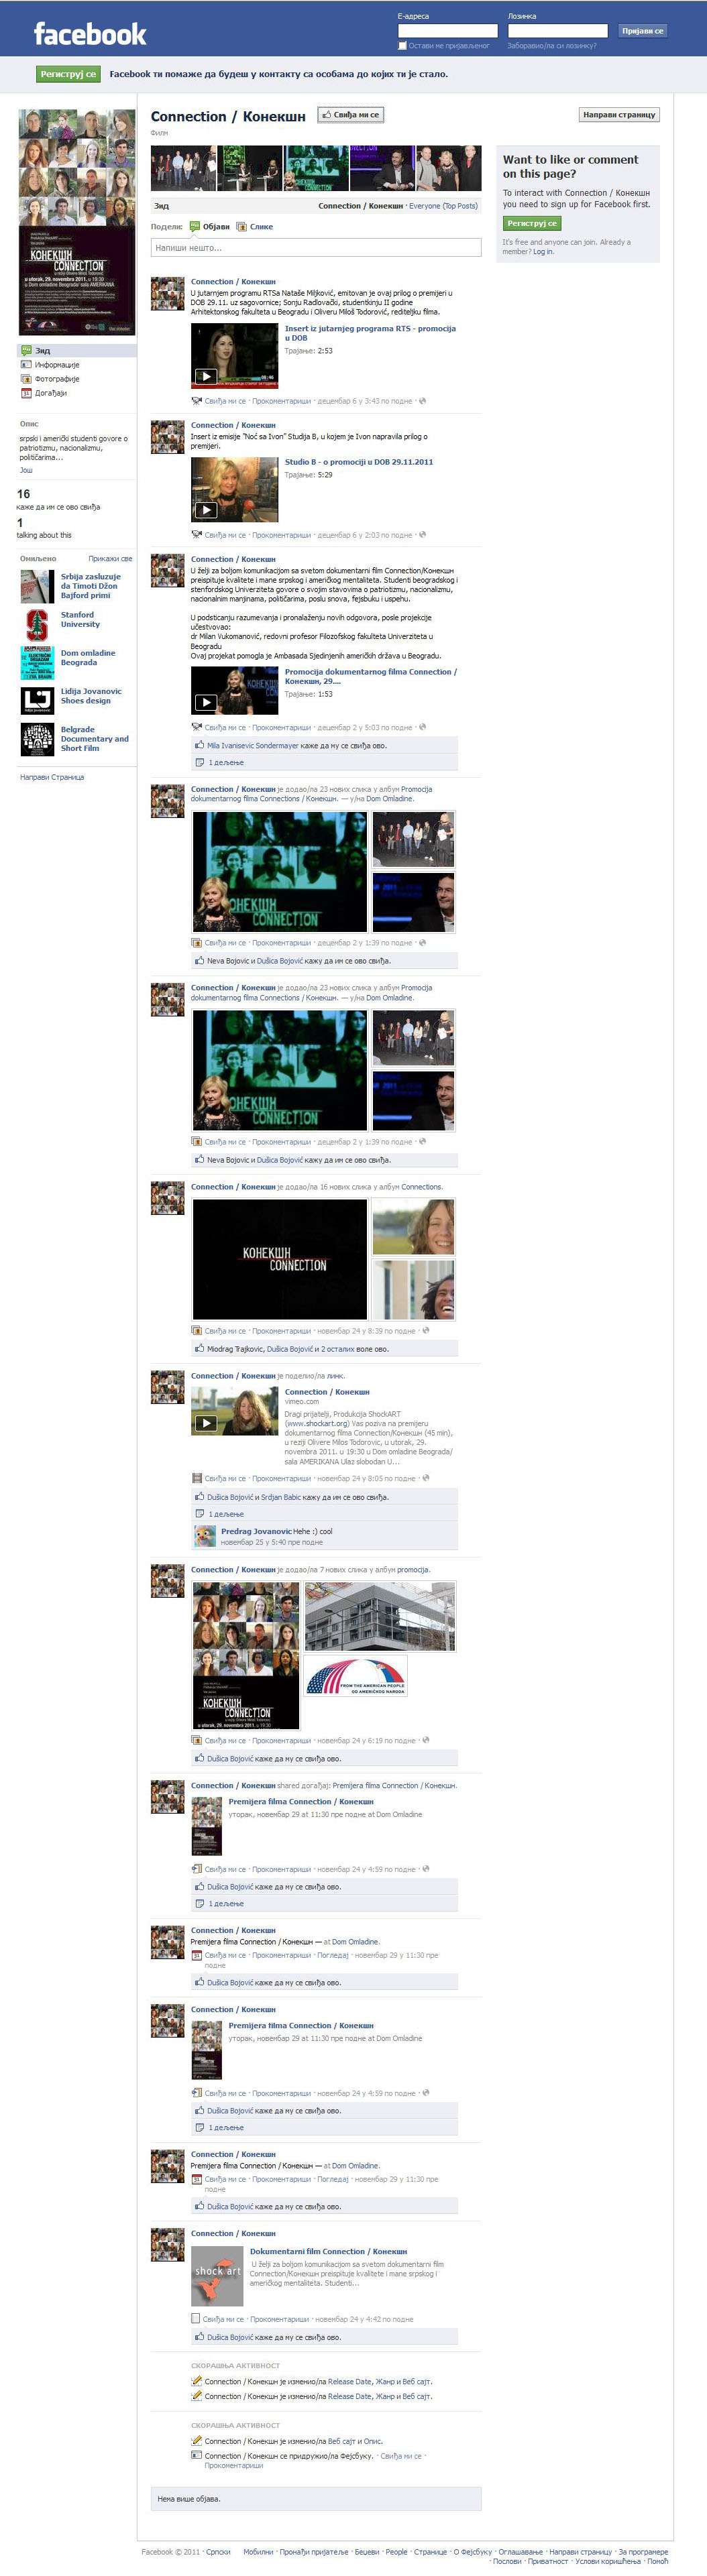Image resolution: width=707 pixels, height=2576 pixels.
Task: Click the 'Напиши нешто...' post text field
Action: click(315, 247)
